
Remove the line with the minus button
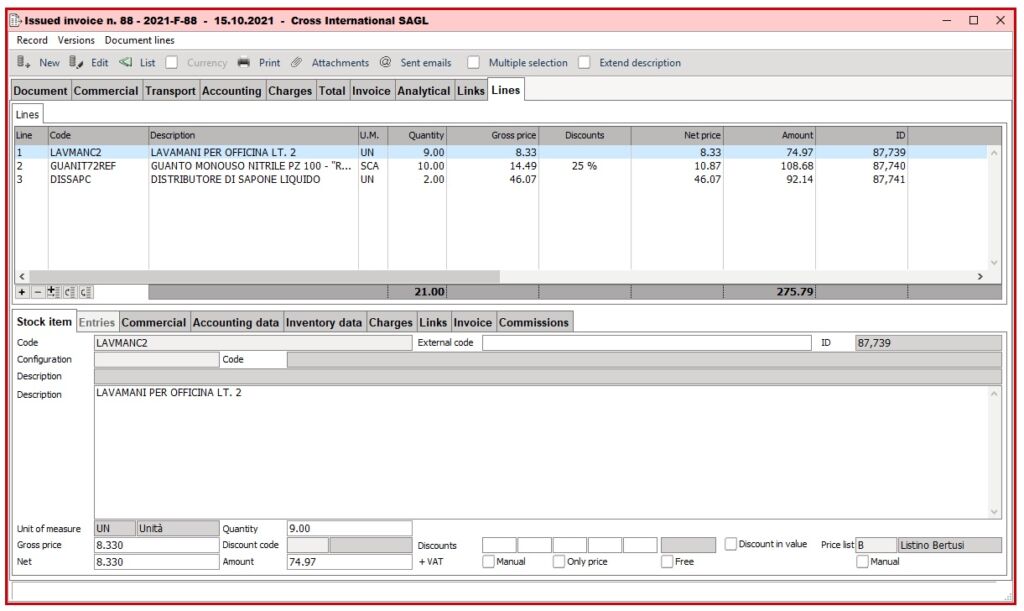pos(37,292)
